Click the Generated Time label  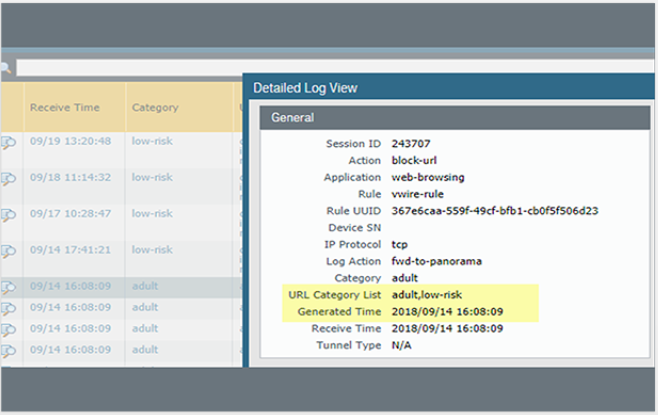point(339,312)
